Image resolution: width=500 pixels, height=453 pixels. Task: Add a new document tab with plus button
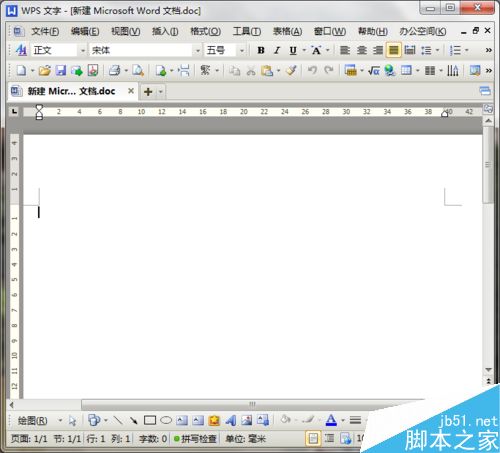[x=148, y=91]
